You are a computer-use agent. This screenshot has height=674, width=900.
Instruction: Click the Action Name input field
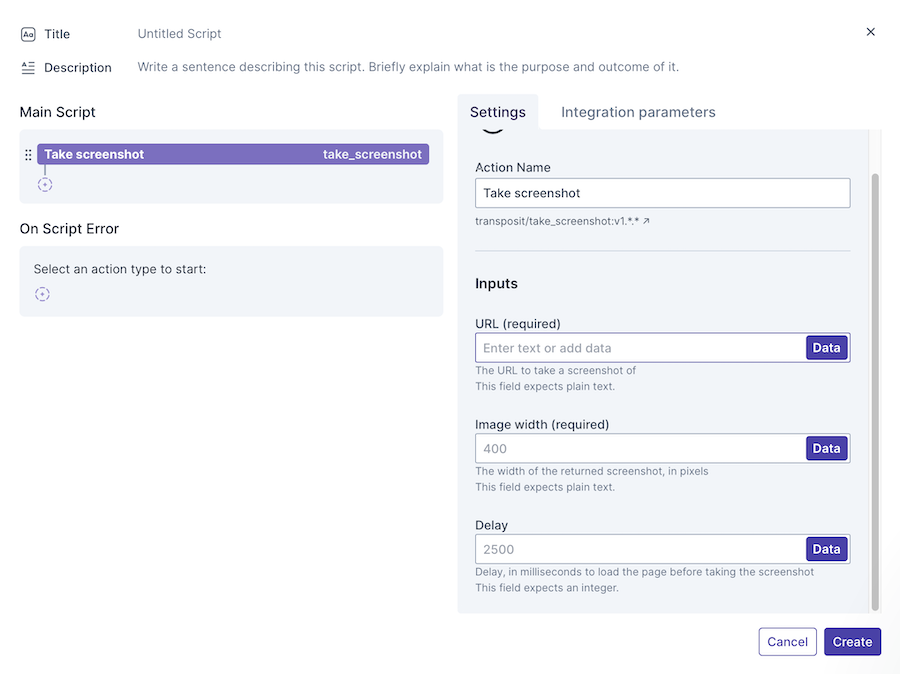tap(662, 193)
